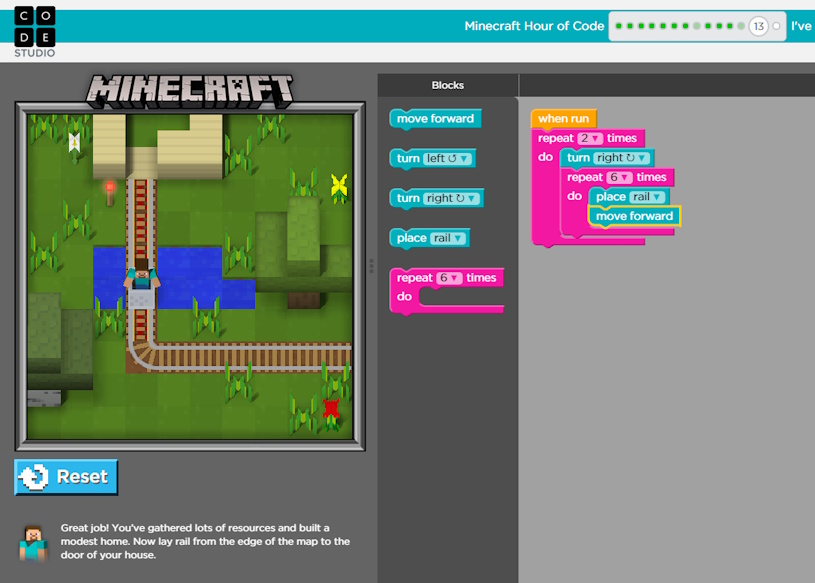Image resolution: width=815 pixels, height=583 pixels.
Task: Open level 13 in the progress bar
Action: pyautogui.click(x=756, y=25)
